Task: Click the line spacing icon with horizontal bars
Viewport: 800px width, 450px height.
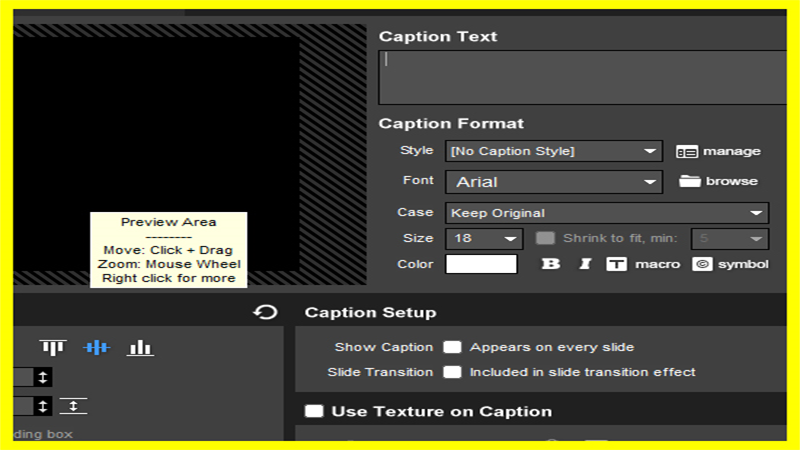Action: (x=73, y=406)
